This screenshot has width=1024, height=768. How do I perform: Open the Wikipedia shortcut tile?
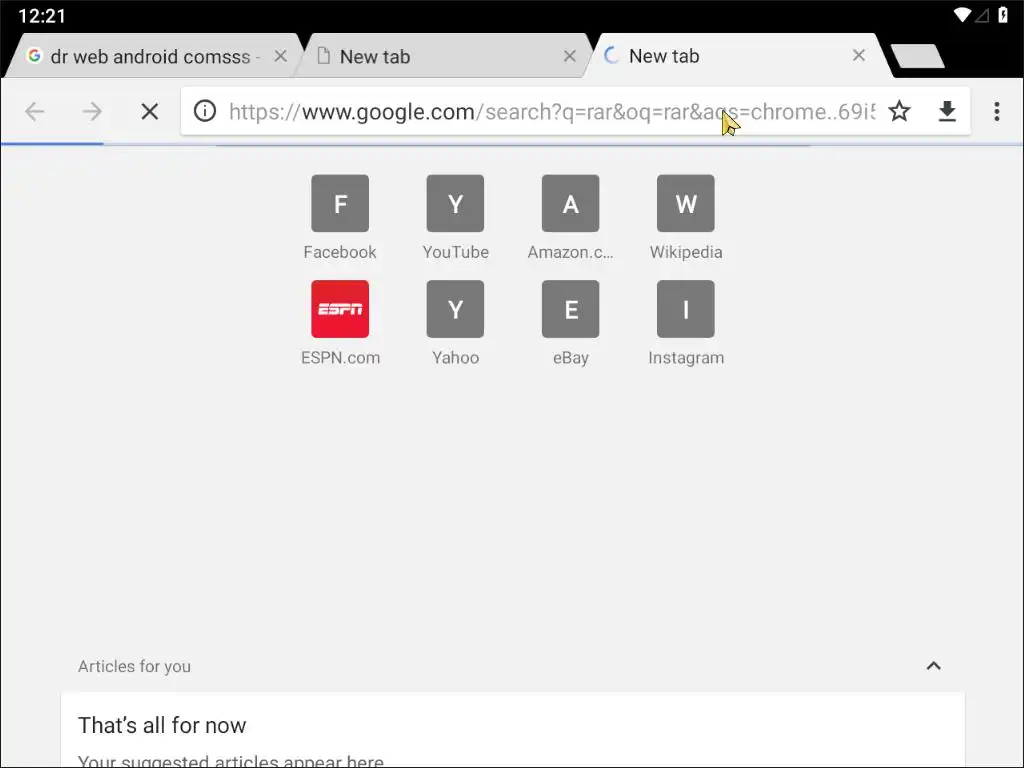pyautogui.click(x=686, y=217)
